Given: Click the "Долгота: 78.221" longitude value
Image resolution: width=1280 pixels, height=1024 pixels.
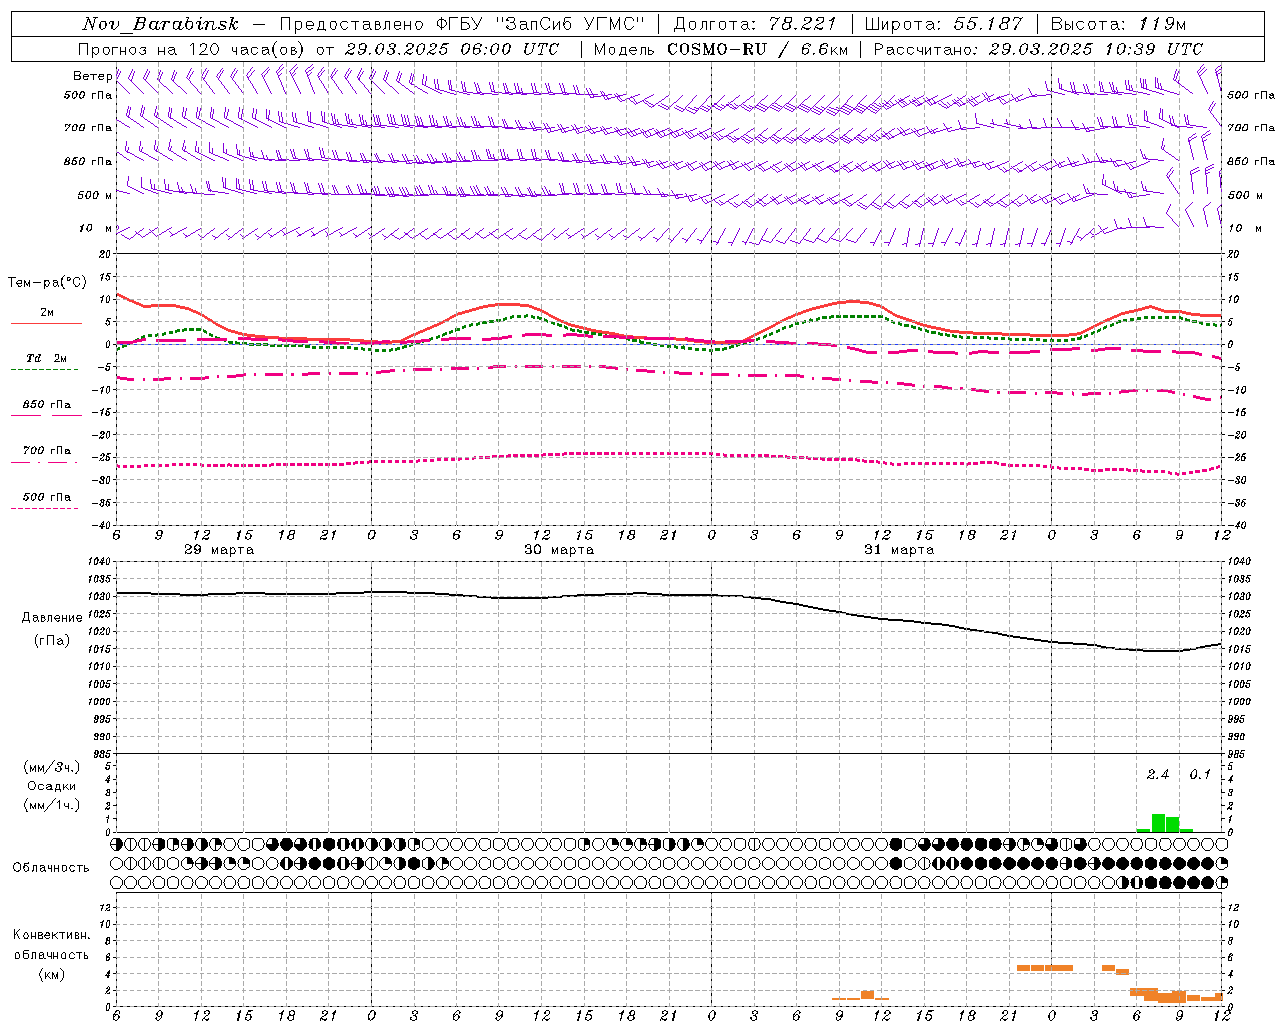Looking at the screenshot, I should [754, 24].
